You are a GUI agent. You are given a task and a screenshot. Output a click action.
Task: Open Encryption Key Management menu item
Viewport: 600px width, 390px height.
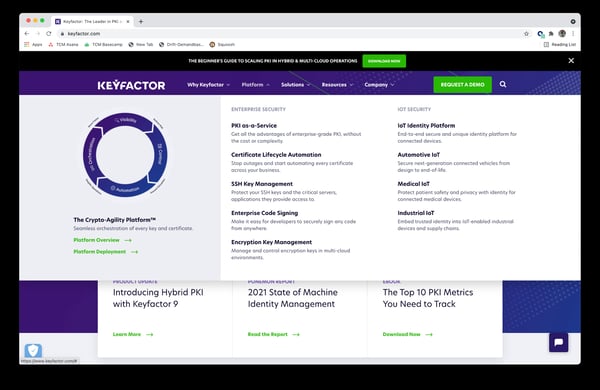click(271, 242)
